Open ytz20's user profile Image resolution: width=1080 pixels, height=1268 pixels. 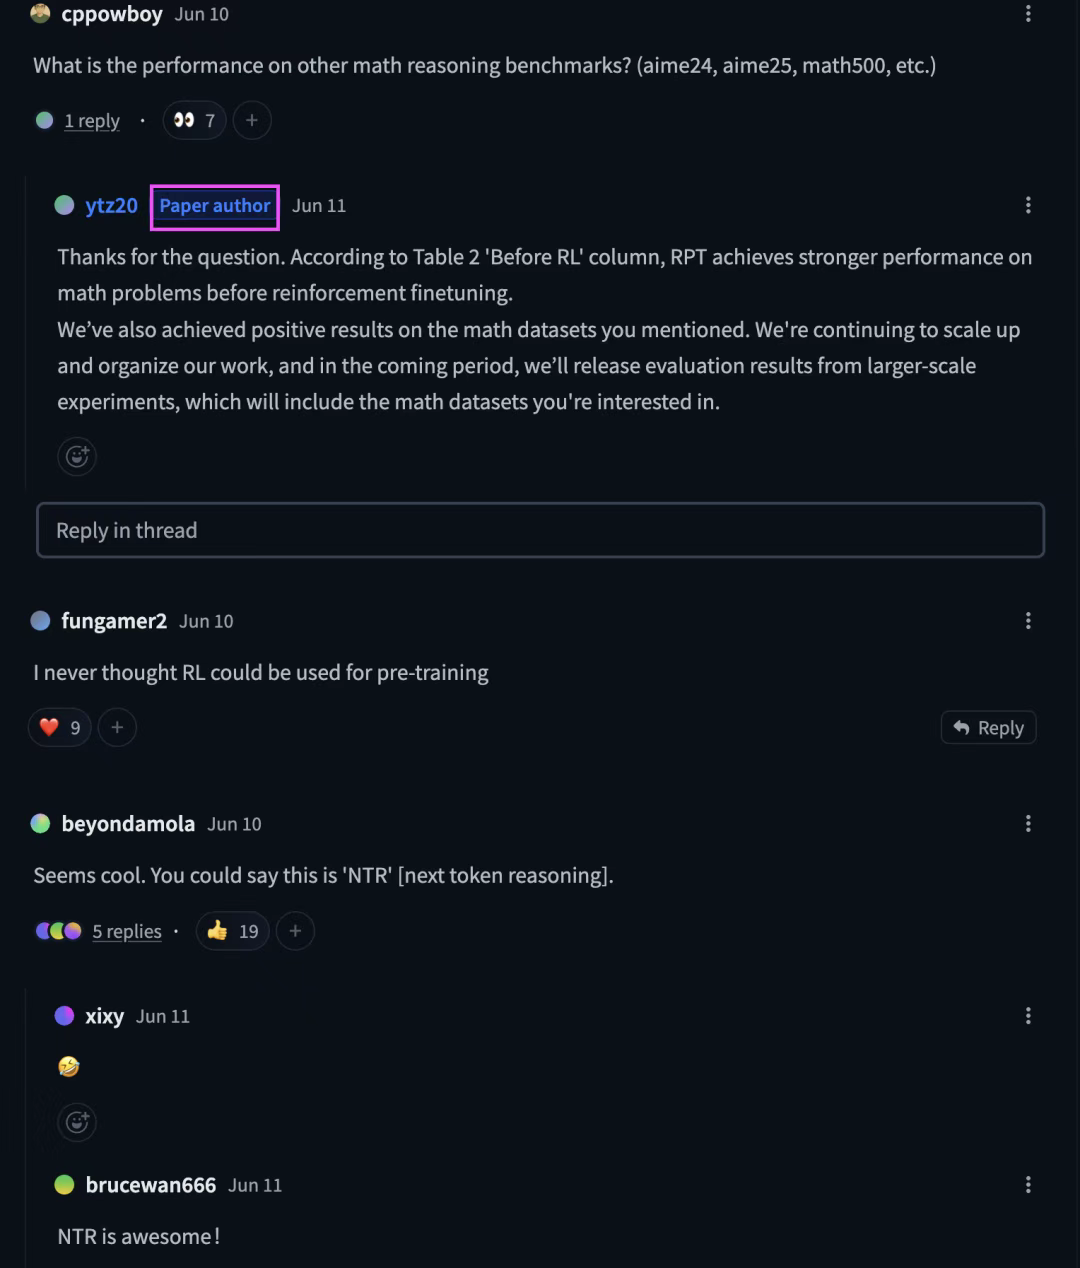click(111, 205)
